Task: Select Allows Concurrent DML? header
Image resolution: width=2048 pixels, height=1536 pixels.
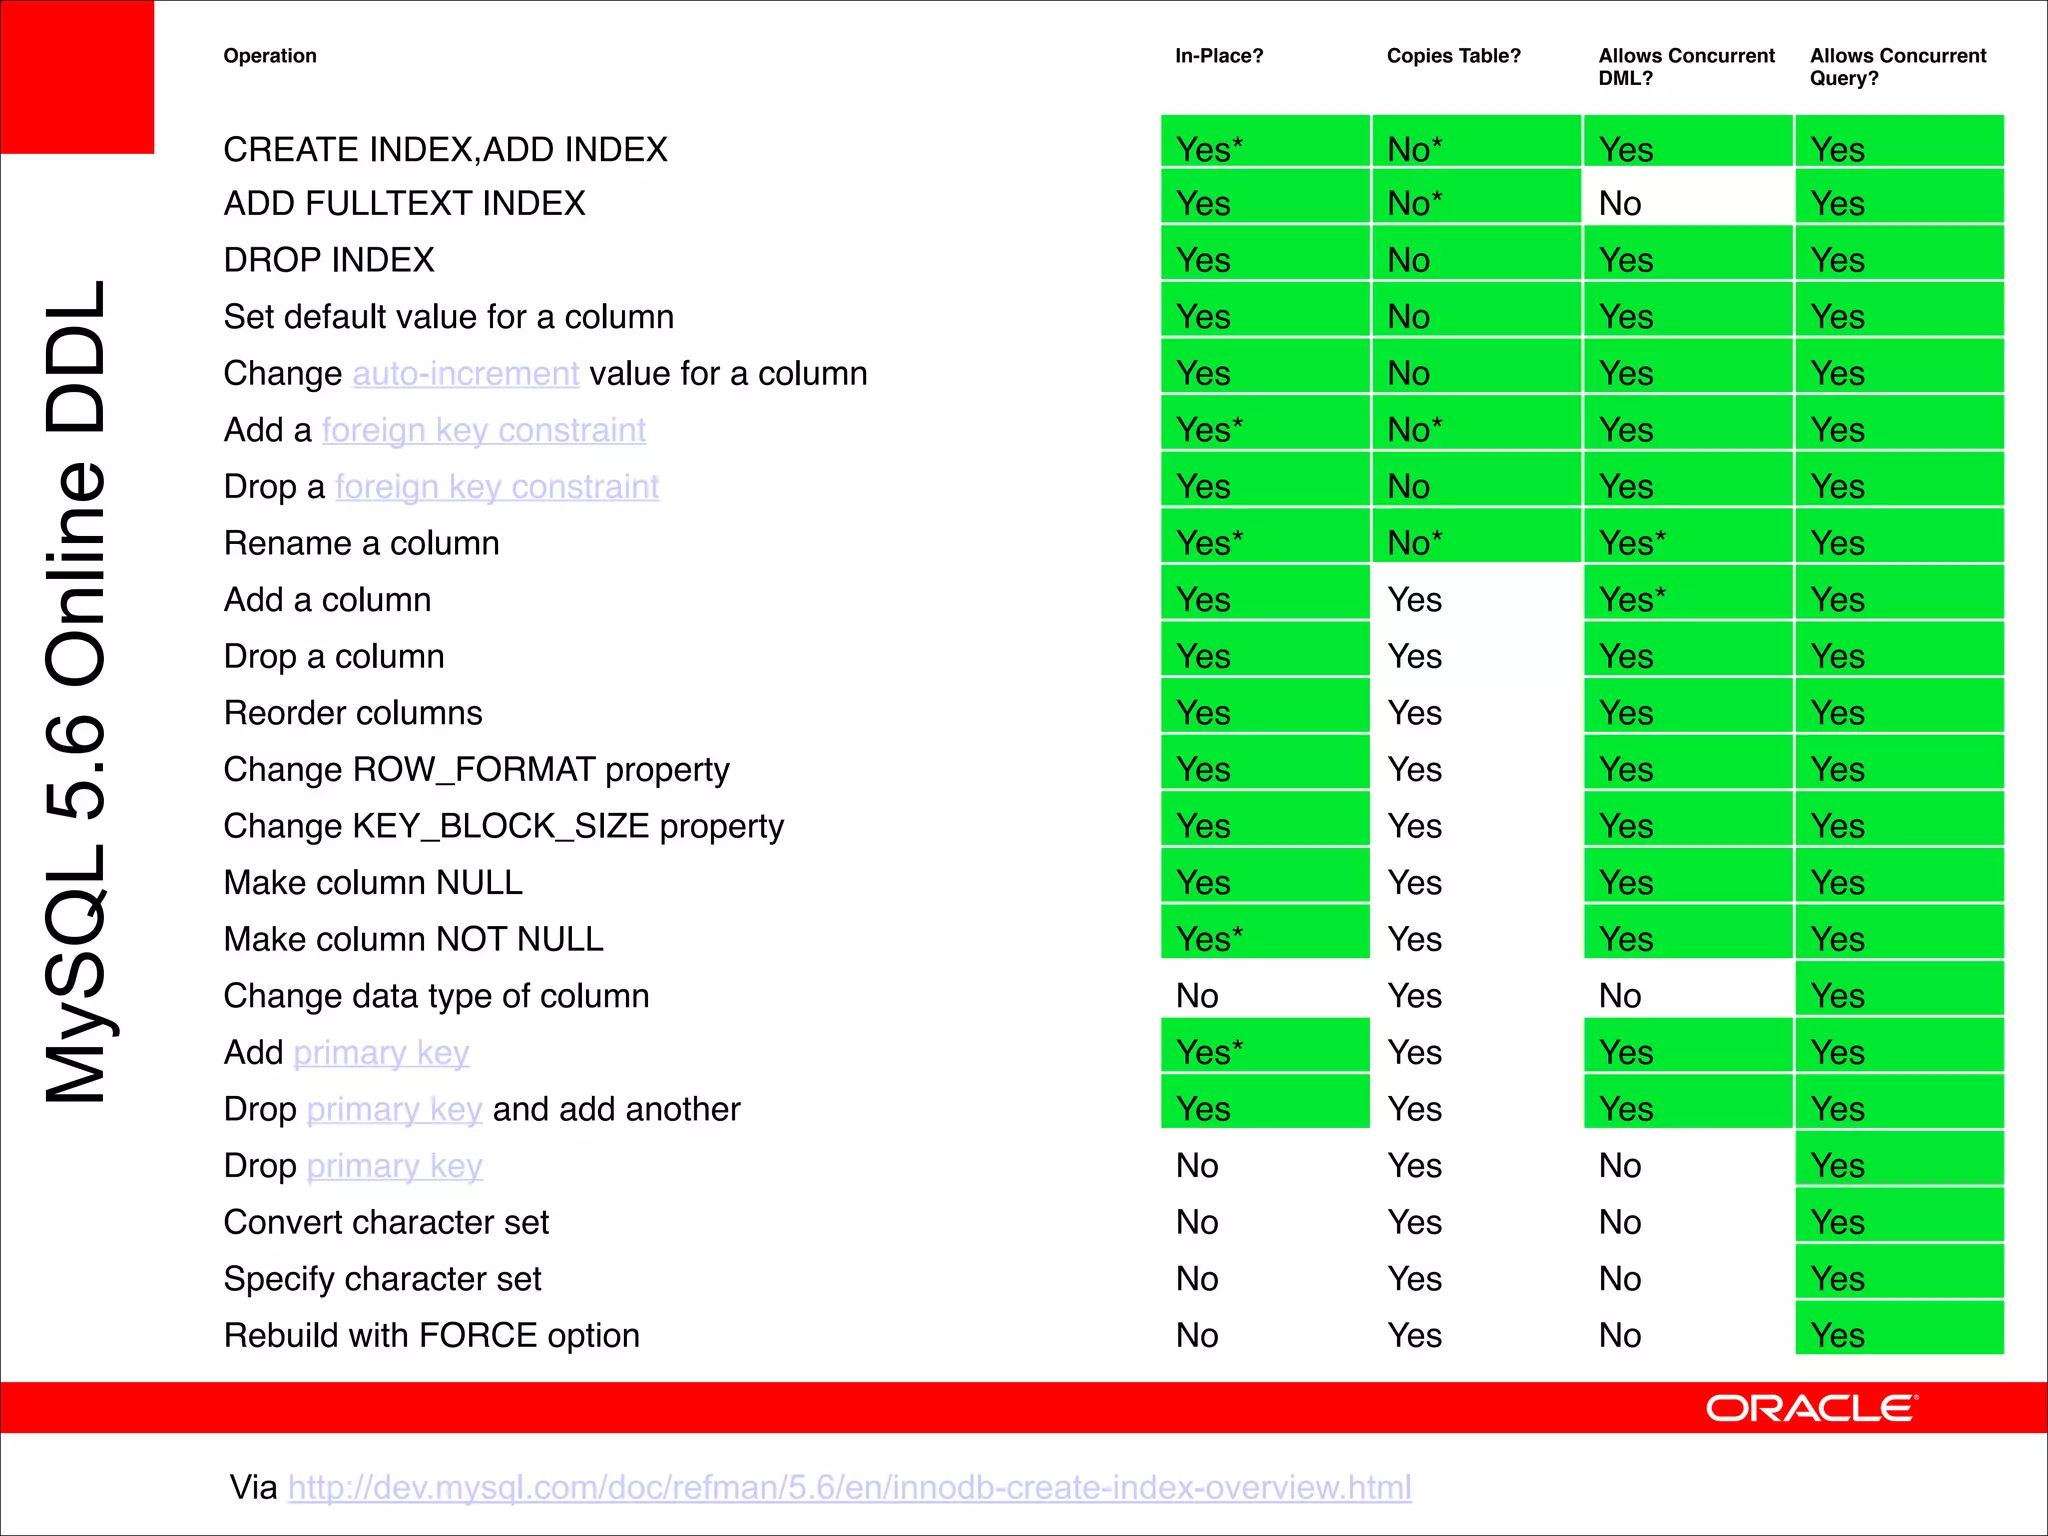Action: click(x=1687, y=67)
